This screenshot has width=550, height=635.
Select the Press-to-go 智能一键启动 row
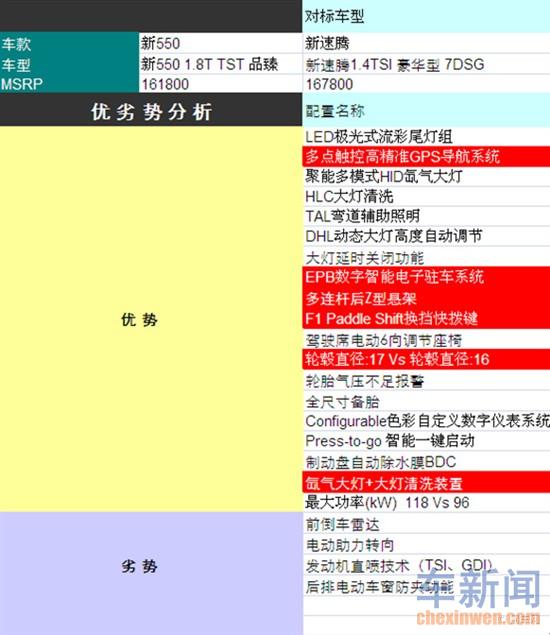426,441
